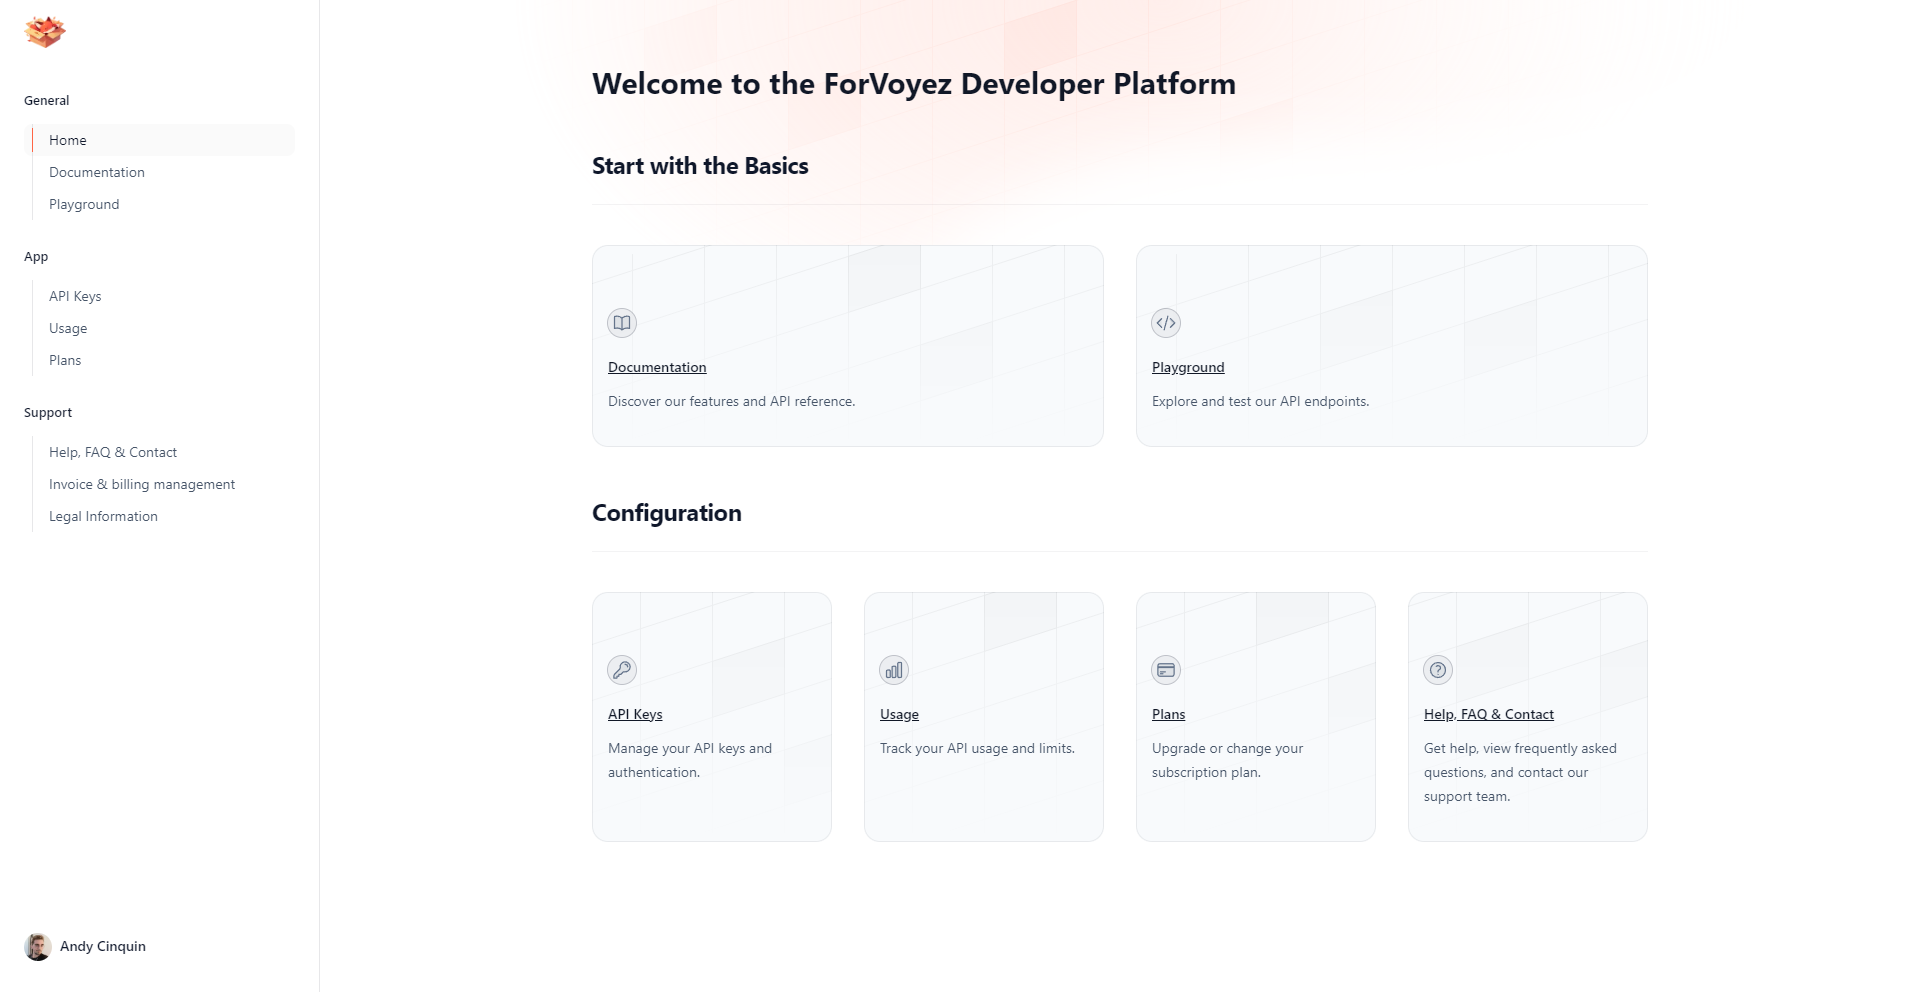Viewport: 1919px width, 992px height.
Task: Click 'Explore and test our API endpoints.' text
Action: [x=1260, y=401]
